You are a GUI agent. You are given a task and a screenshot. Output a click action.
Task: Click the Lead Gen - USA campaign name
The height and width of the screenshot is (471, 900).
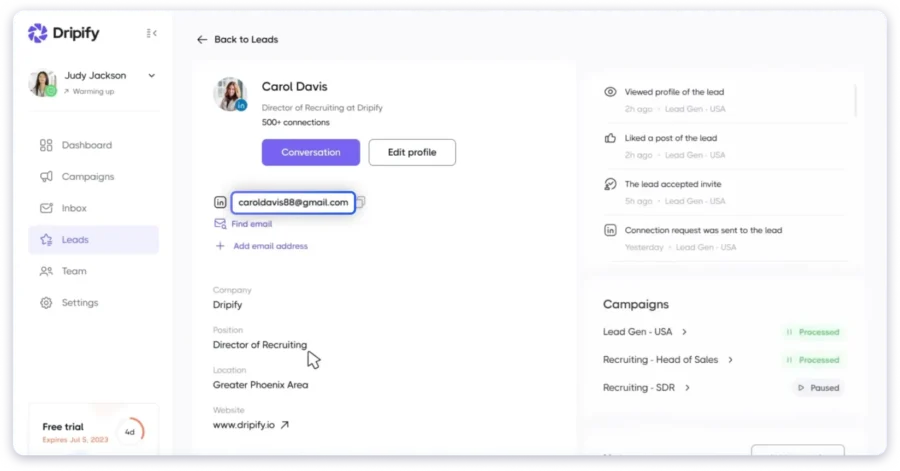tap(637, 332)
